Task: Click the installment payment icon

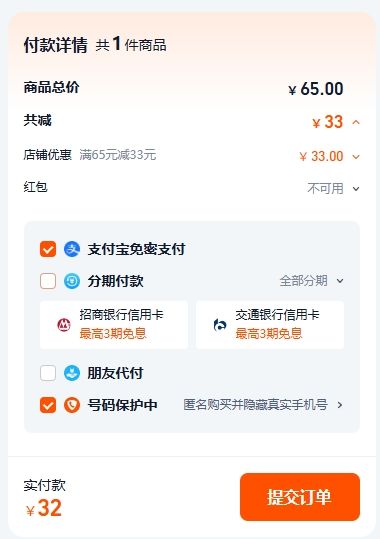Action: pyautogui.click(x=72, y=281)
